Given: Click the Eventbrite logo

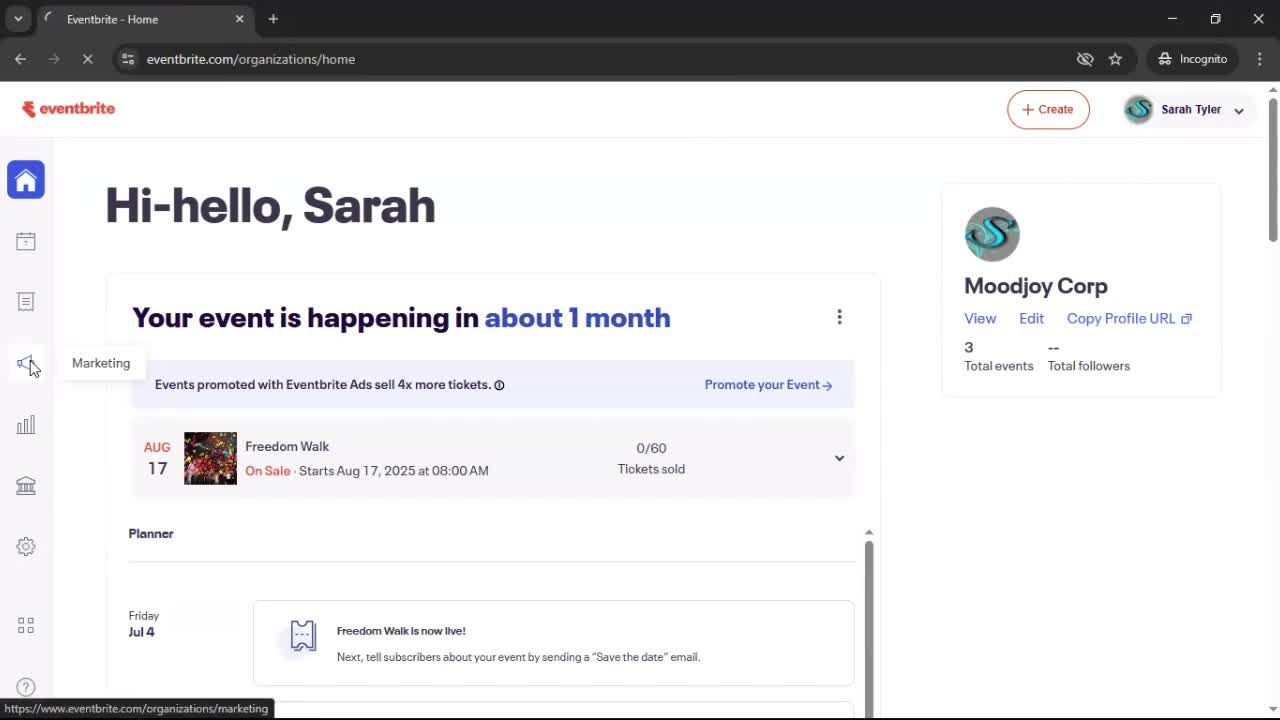Looking at the screenshot, I should click(69, 109).
